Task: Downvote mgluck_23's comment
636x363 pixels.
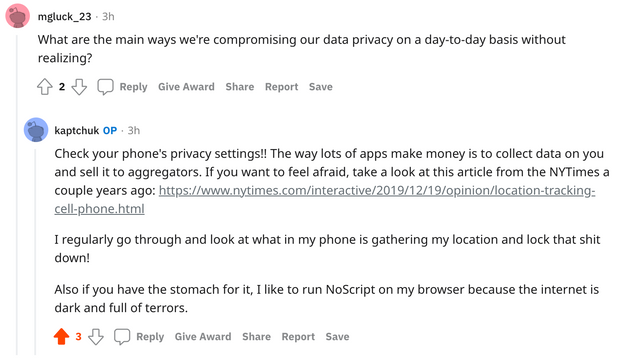Action: [x=79, y=87]
